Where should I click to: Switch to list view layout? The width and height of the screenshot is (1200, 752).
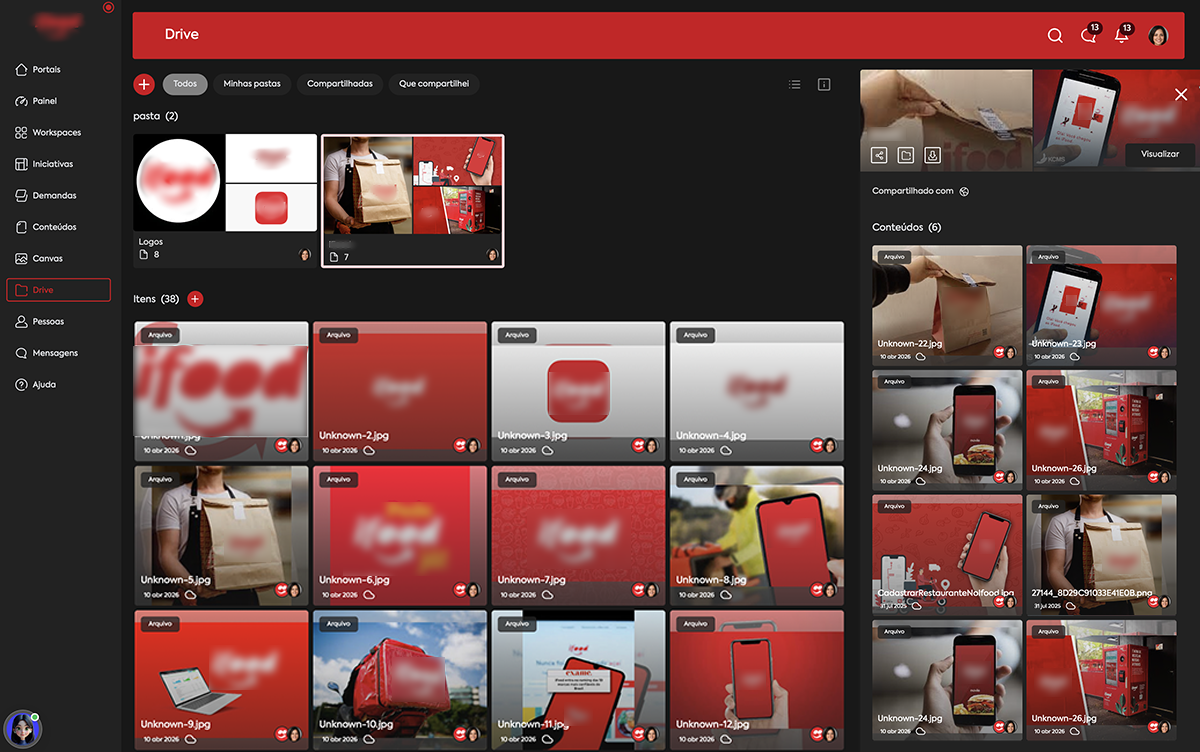point(794,84)
